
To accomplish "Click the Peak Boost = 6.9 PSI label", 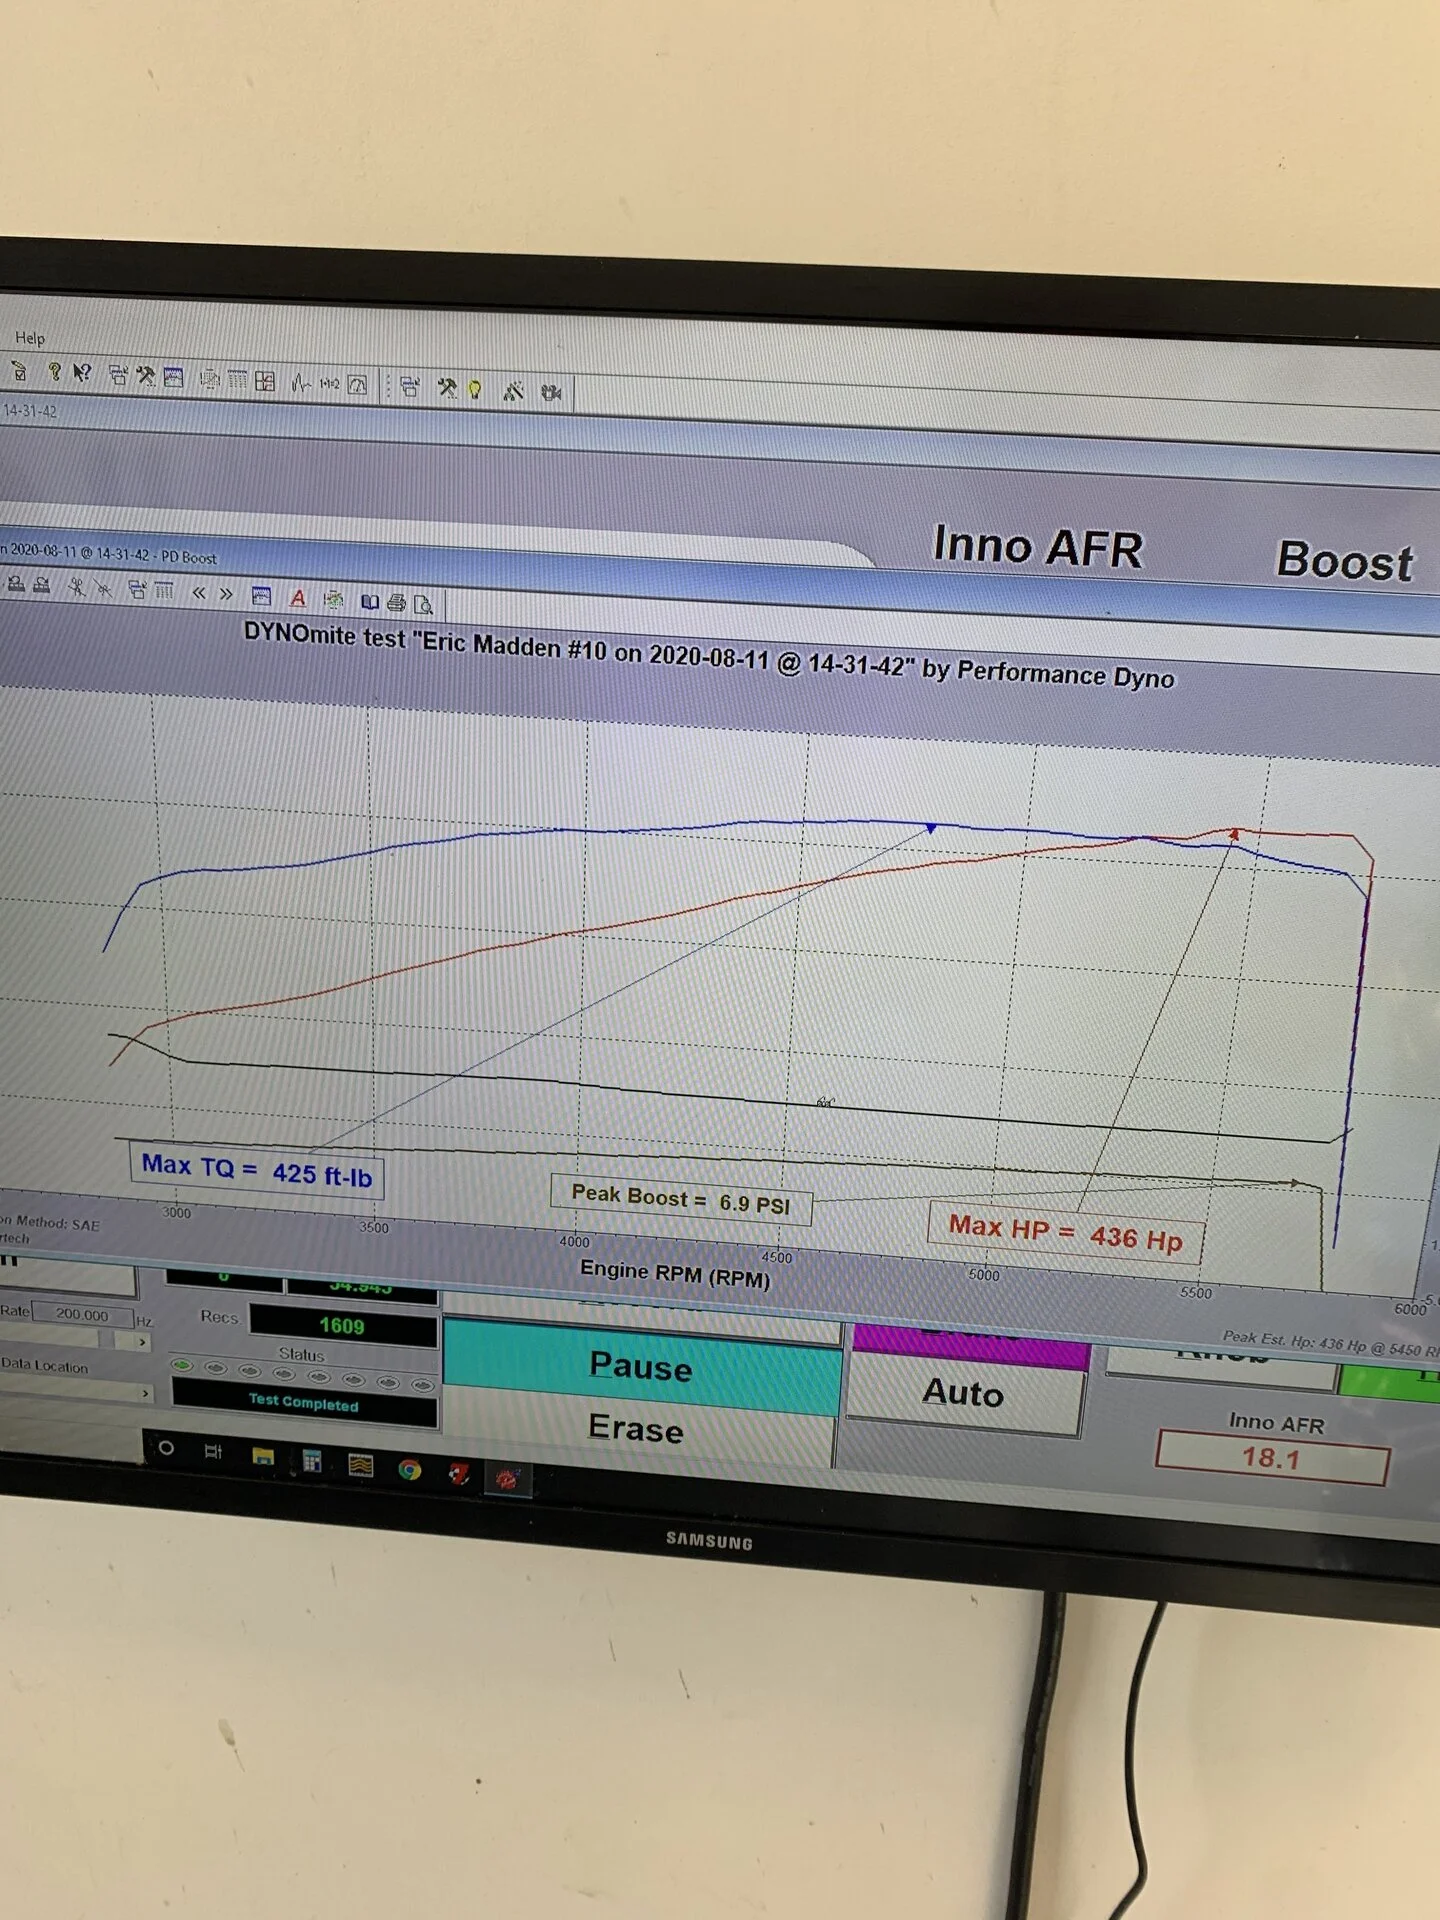I will tap(681, 1198).
